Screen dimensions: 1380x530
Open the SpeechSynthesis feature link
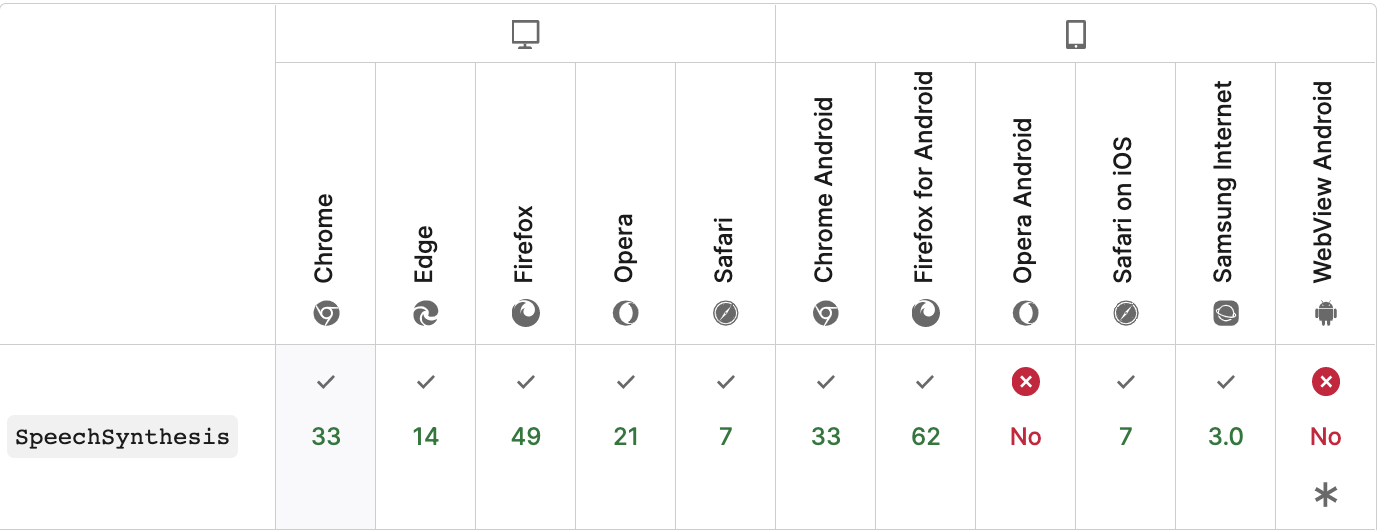122,437
